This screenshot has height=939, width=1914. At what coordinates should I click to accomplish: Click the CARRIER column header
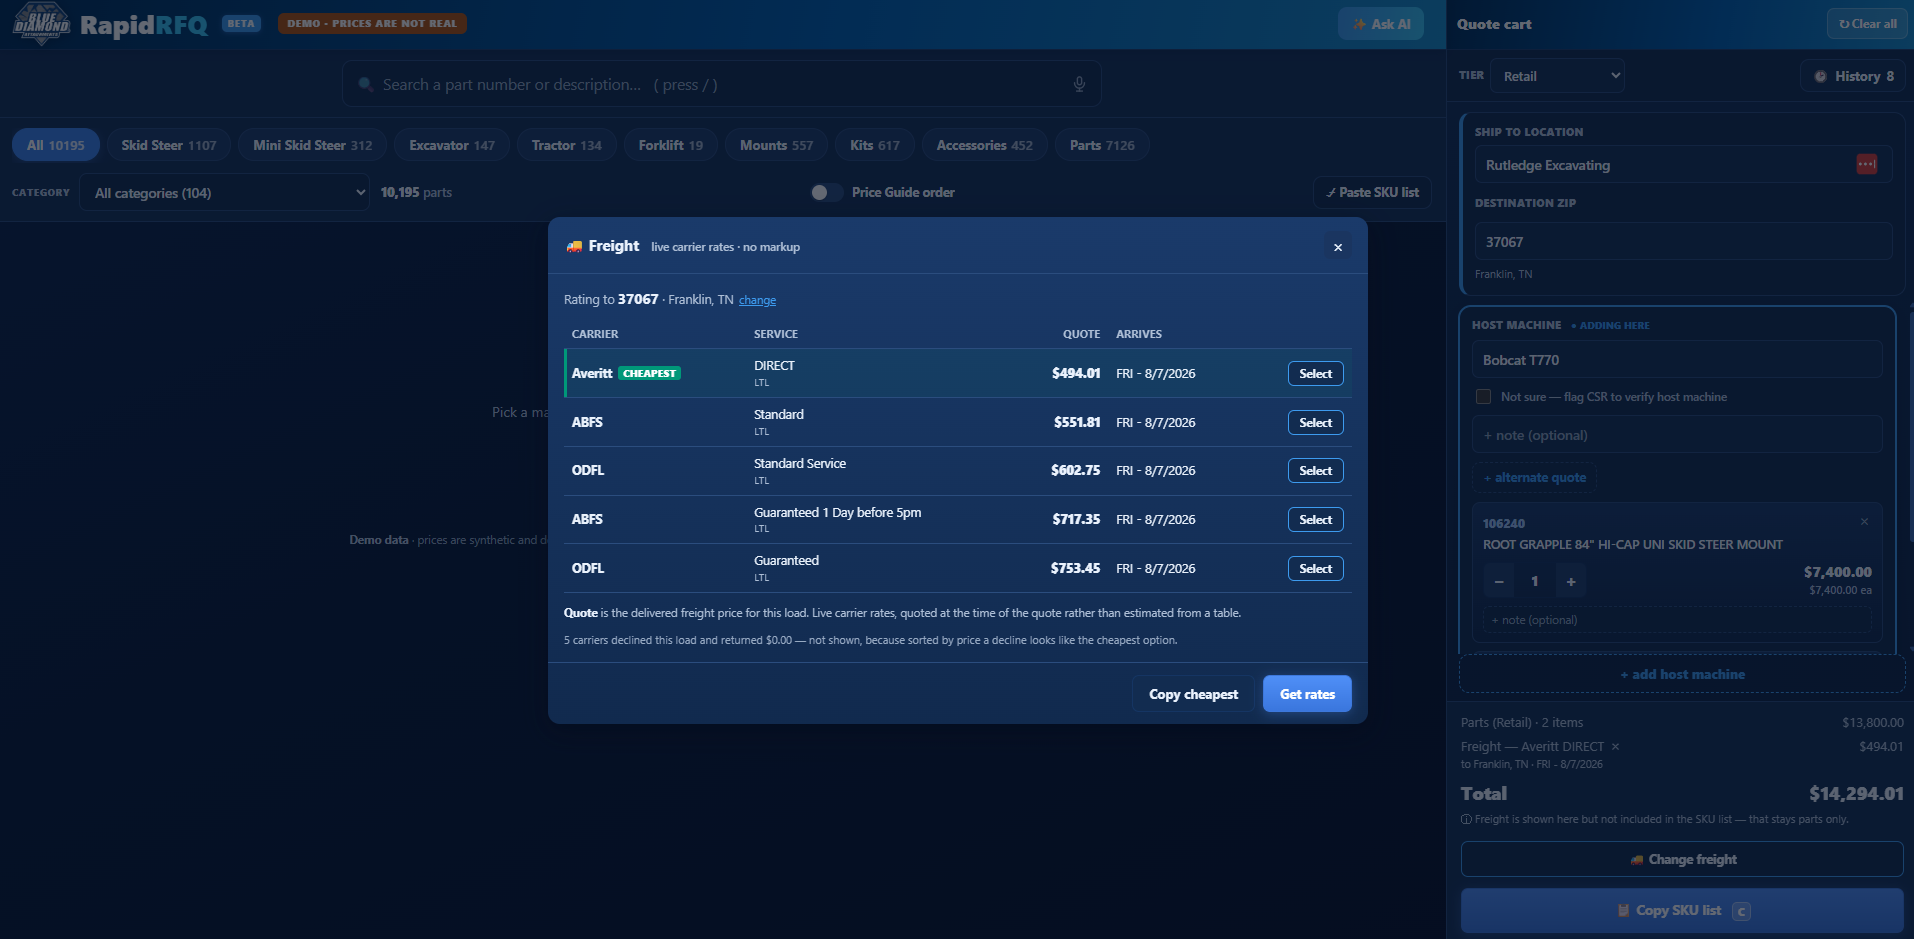pos(595,334)
